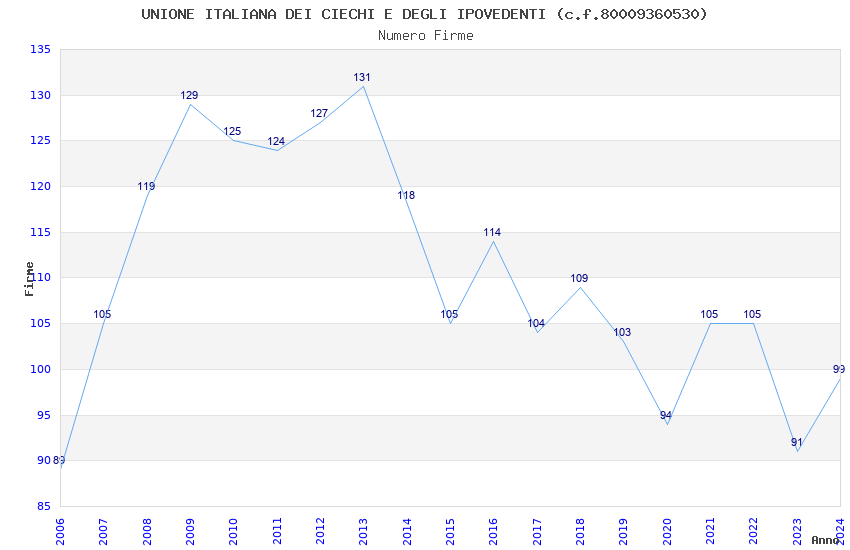
Task: Click y-axis tick label 120
Action: [x=40, y=186]
